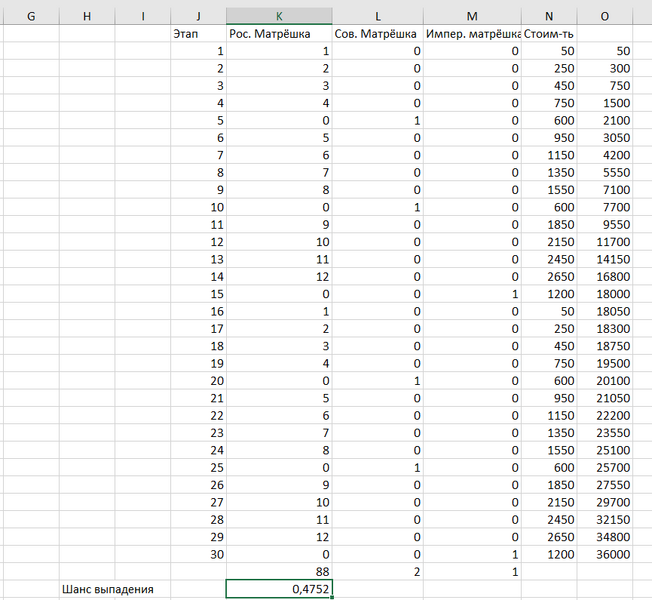Select the total cell showing 88
This screenshot has width=652, height=600.
[279, 571]
